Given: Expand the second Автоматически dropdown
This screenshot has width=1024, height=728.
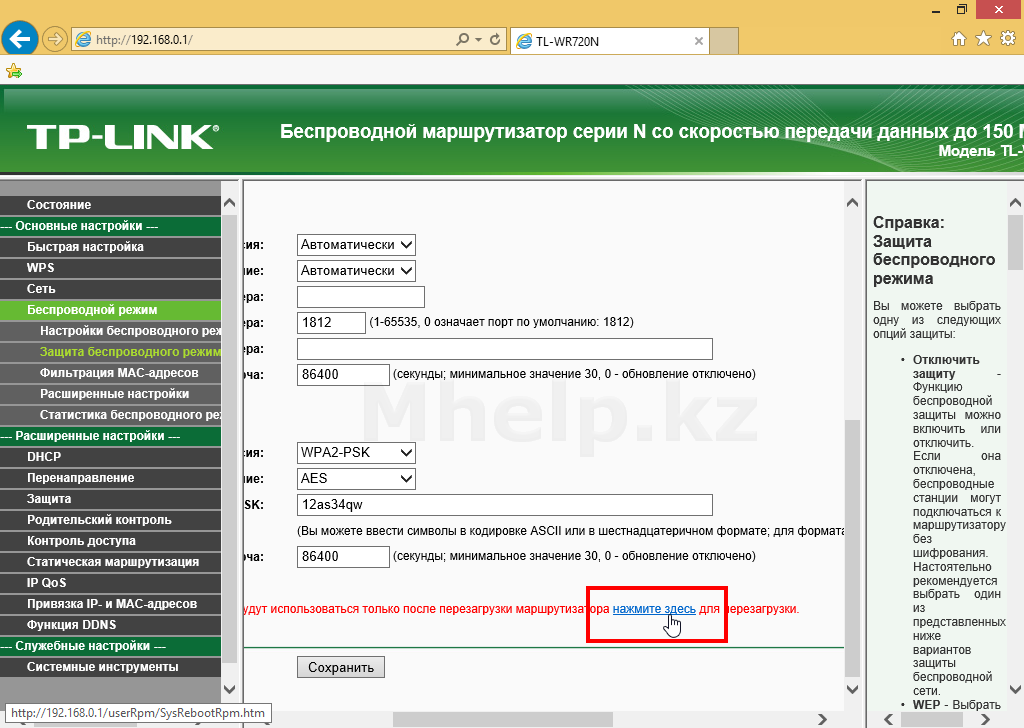Looking at the screenshot, I should tap(356, 270).
